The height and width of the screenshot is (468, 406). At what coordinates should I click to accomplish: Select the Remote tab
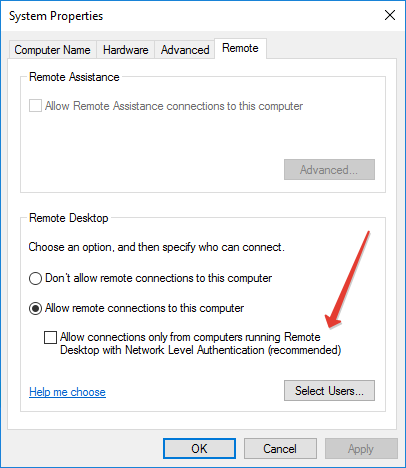pyautogui.click(x=240, y=48)
